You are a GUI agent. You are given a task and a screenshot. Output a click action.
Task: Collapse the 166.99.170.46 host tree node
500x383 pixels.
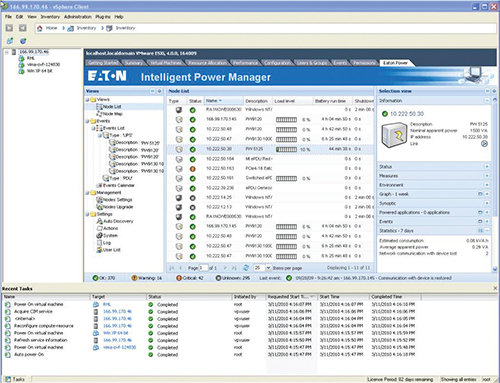pyautogui.click(x=6, y=52)
